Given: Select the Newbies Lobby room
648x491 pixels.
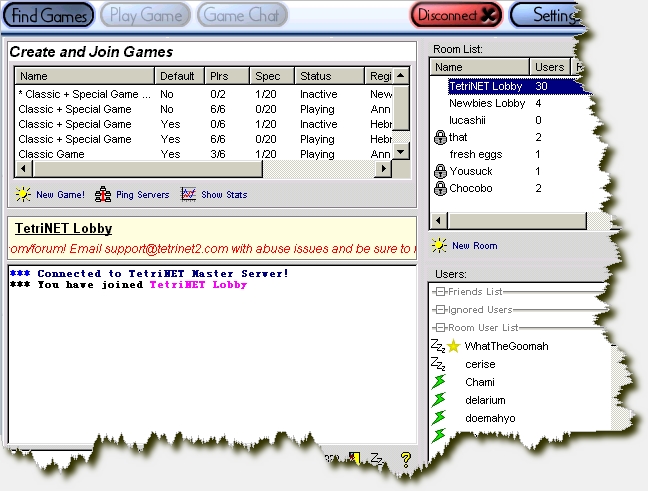Looking at the screenshot, I should point(487,103).
